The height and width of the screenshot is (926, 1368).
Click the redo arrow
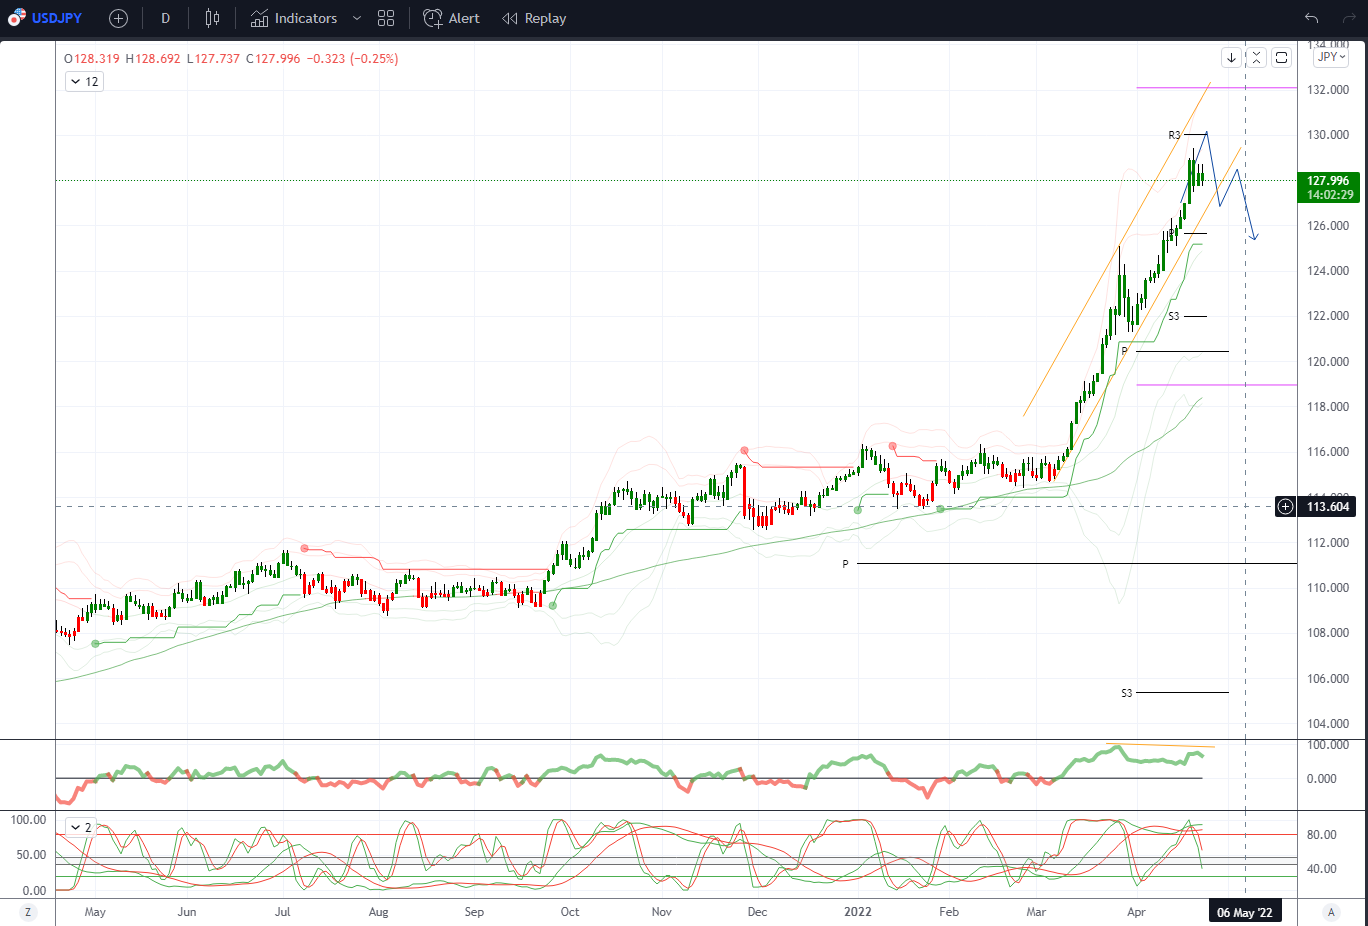[x=1348, y=18]
